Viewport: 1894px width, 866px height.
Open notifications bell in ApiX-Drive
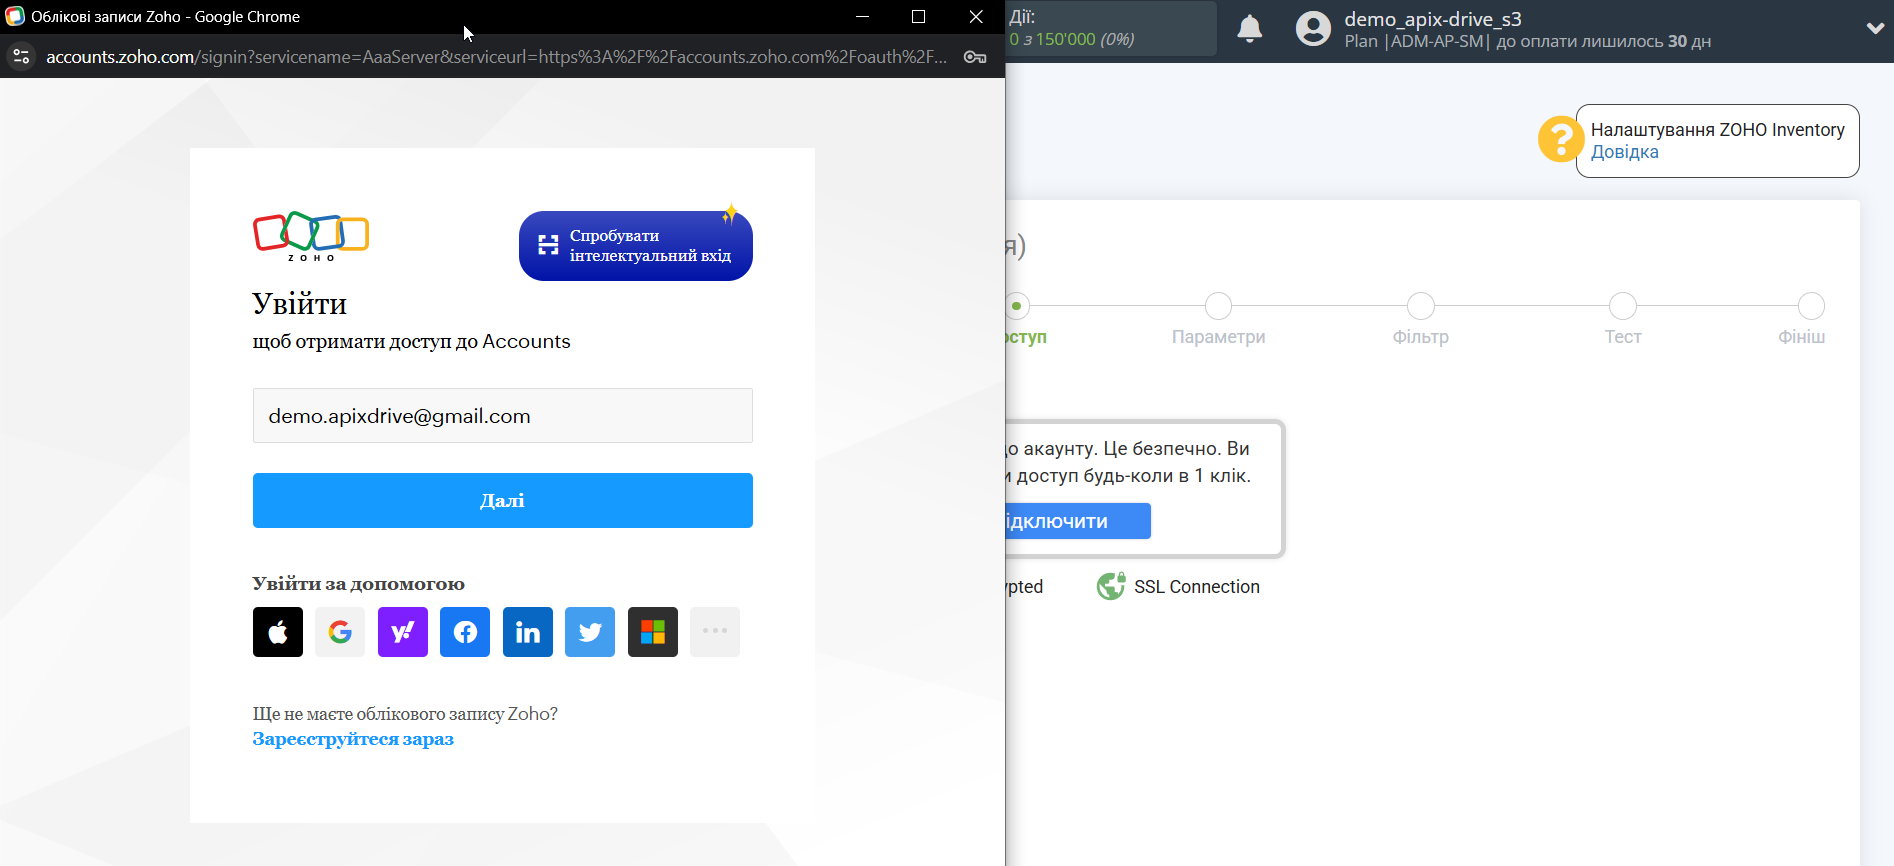(1250, 29)
